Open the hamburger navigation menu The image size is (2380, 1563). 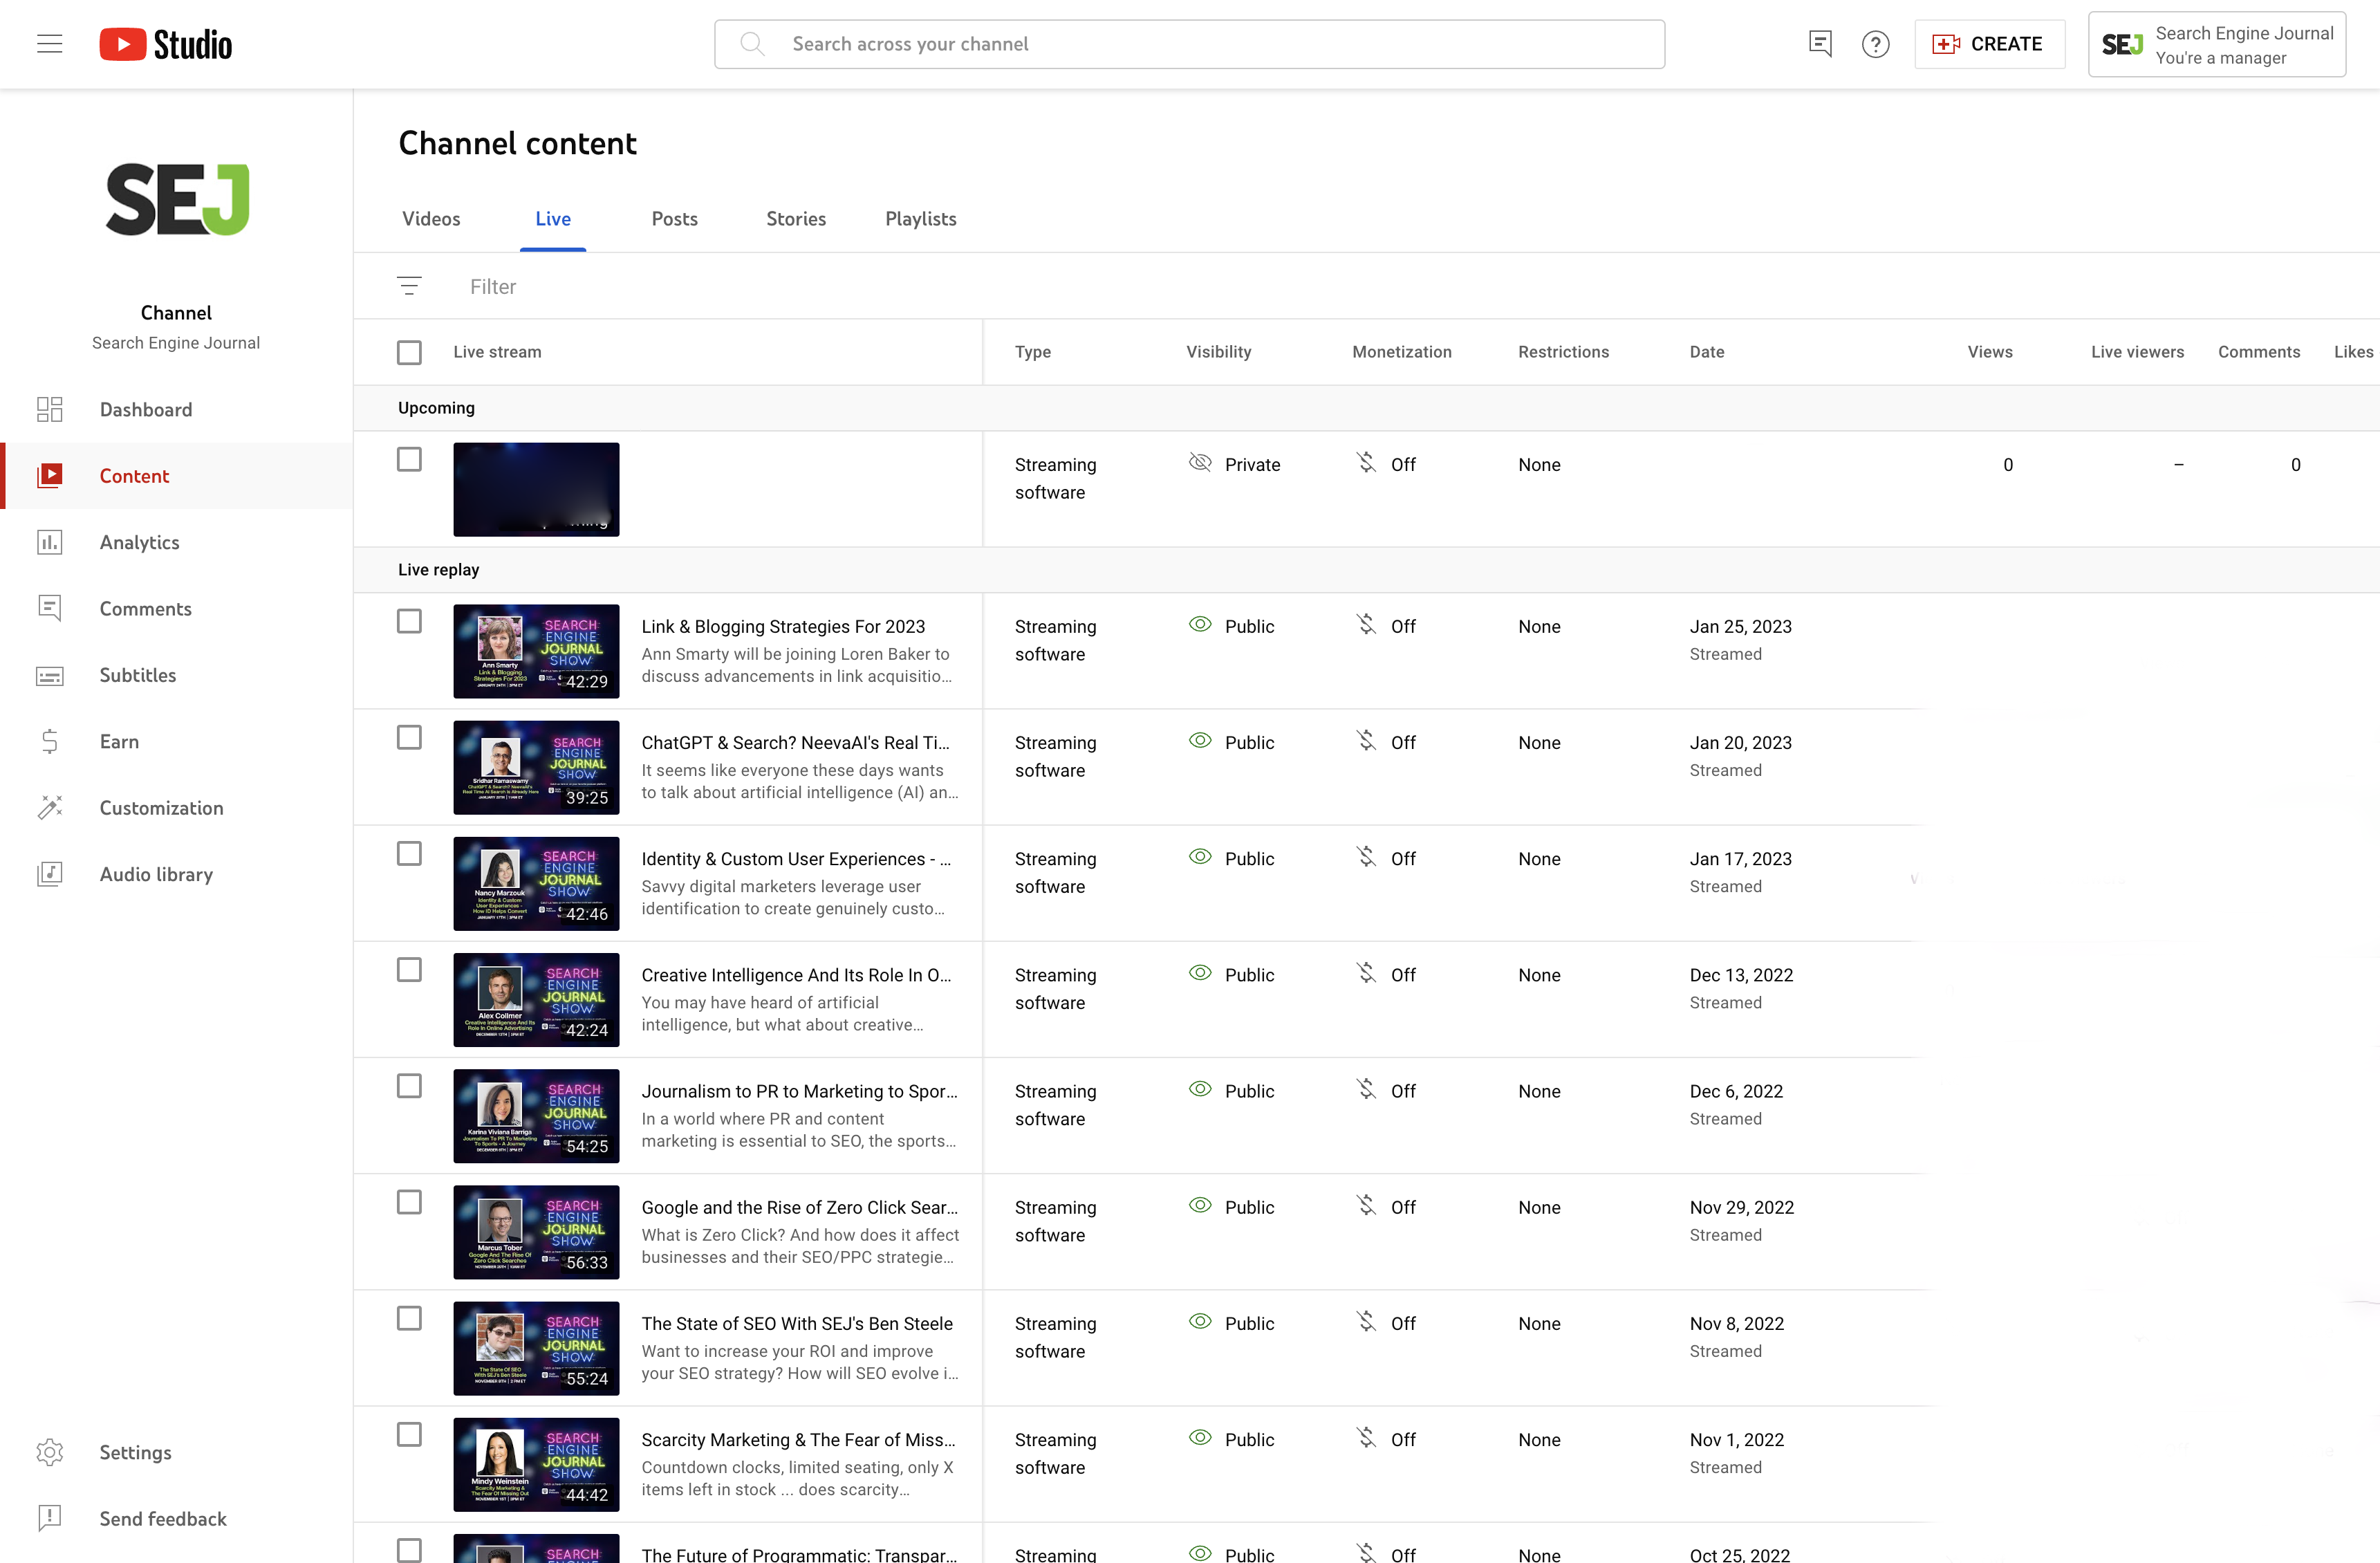(x=49, y=43)
